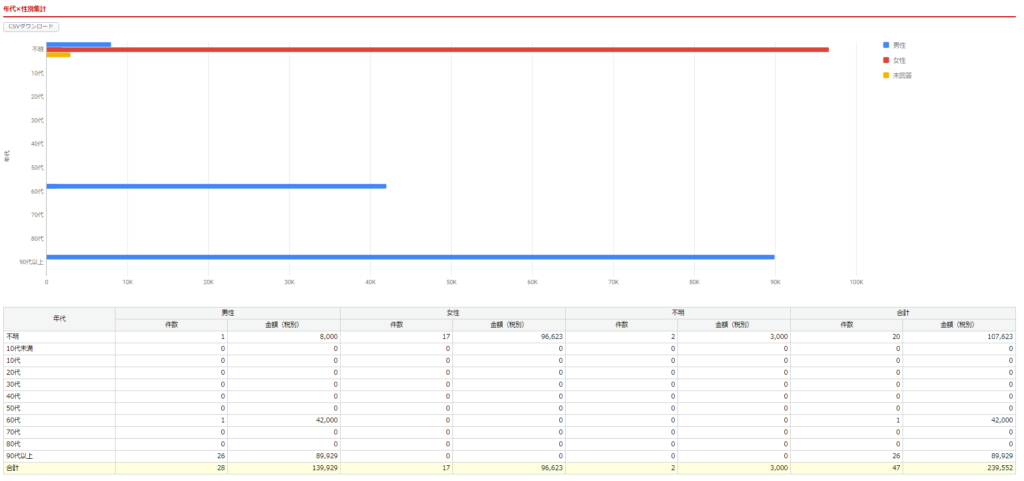Viewport: 1024px width, 481px height.
Task: Click the 合計 row label at table bottom
Action: tap(12, 468)
